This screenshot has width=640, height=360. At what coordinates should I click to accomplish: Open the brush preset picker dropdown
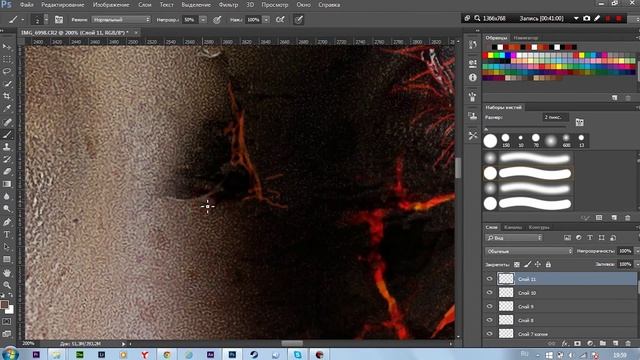tap(46, 20)
